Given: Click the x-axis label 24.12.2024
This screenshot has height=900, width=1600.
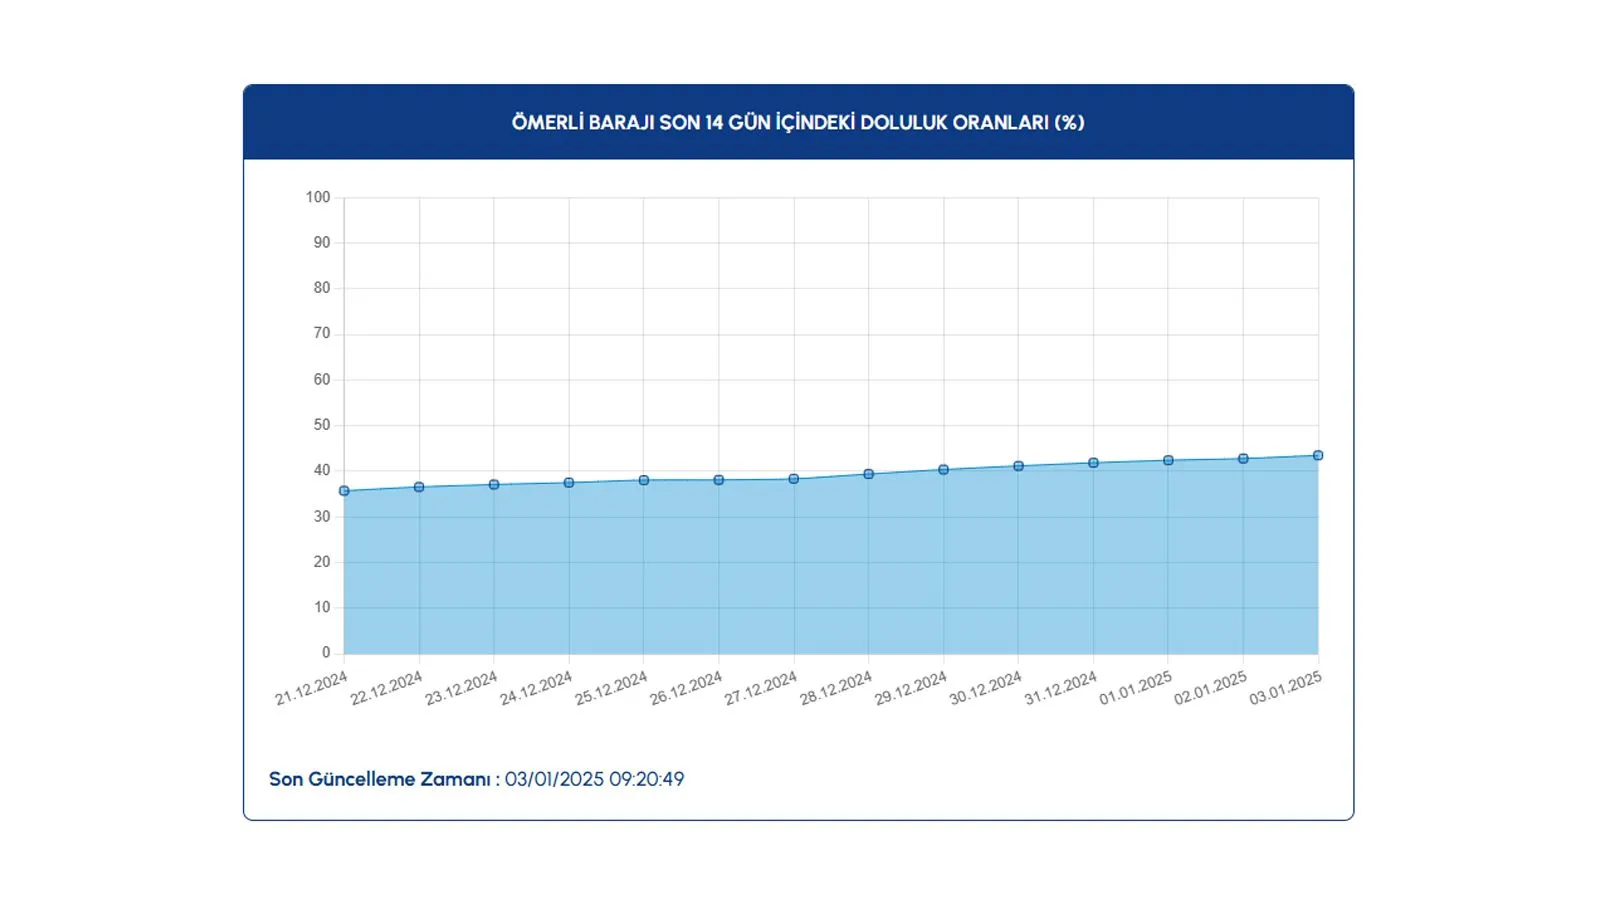Looking at the screenshot, I should coord(536,688).
